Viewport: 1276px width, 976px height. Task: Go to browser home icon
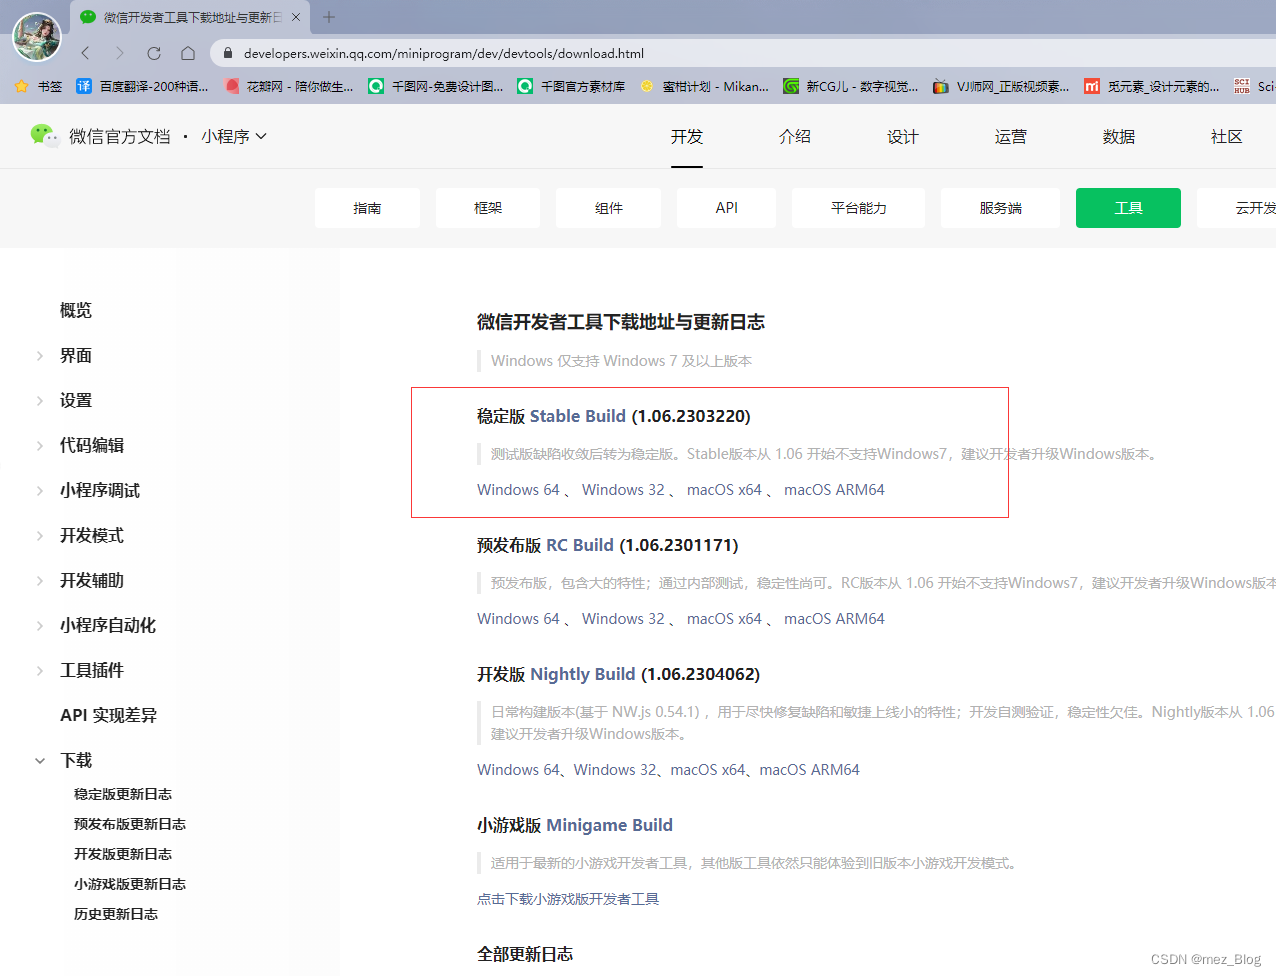point(188,53)
